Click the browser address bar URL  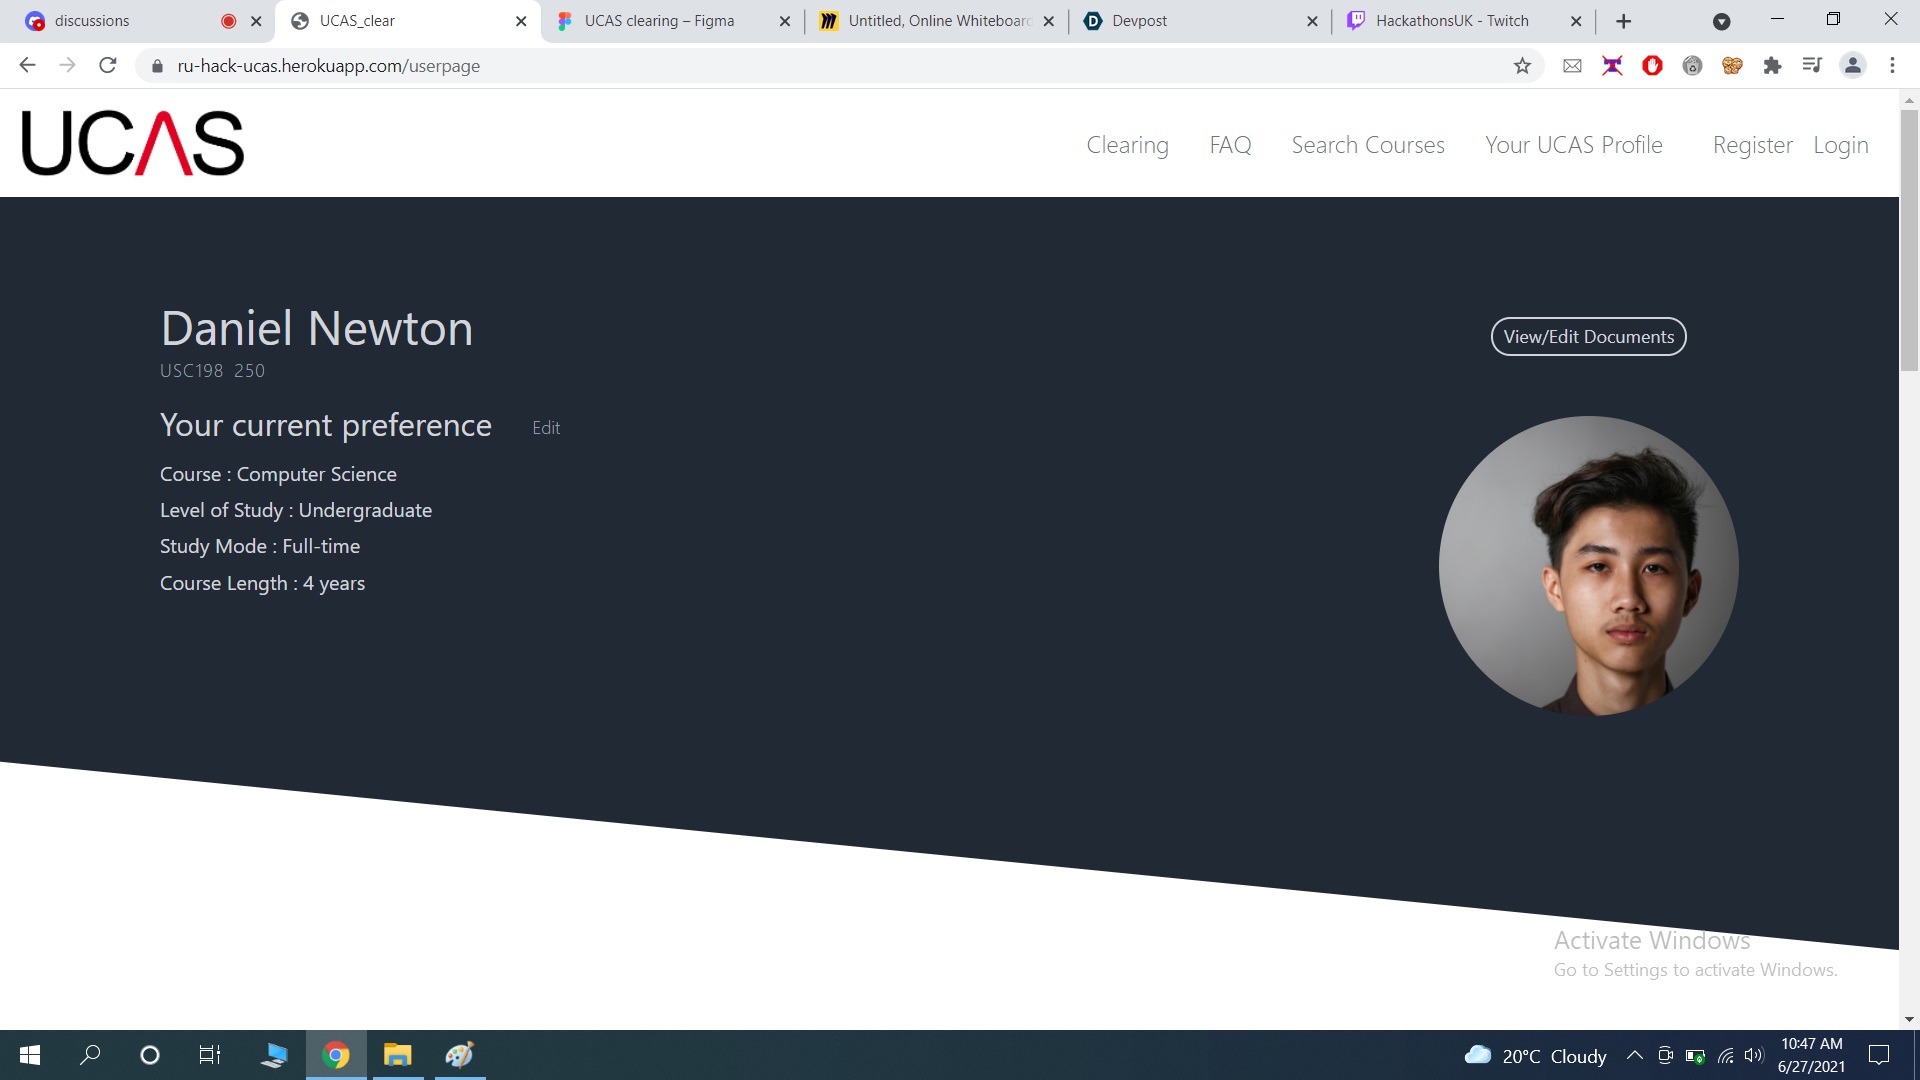(328, 66)
